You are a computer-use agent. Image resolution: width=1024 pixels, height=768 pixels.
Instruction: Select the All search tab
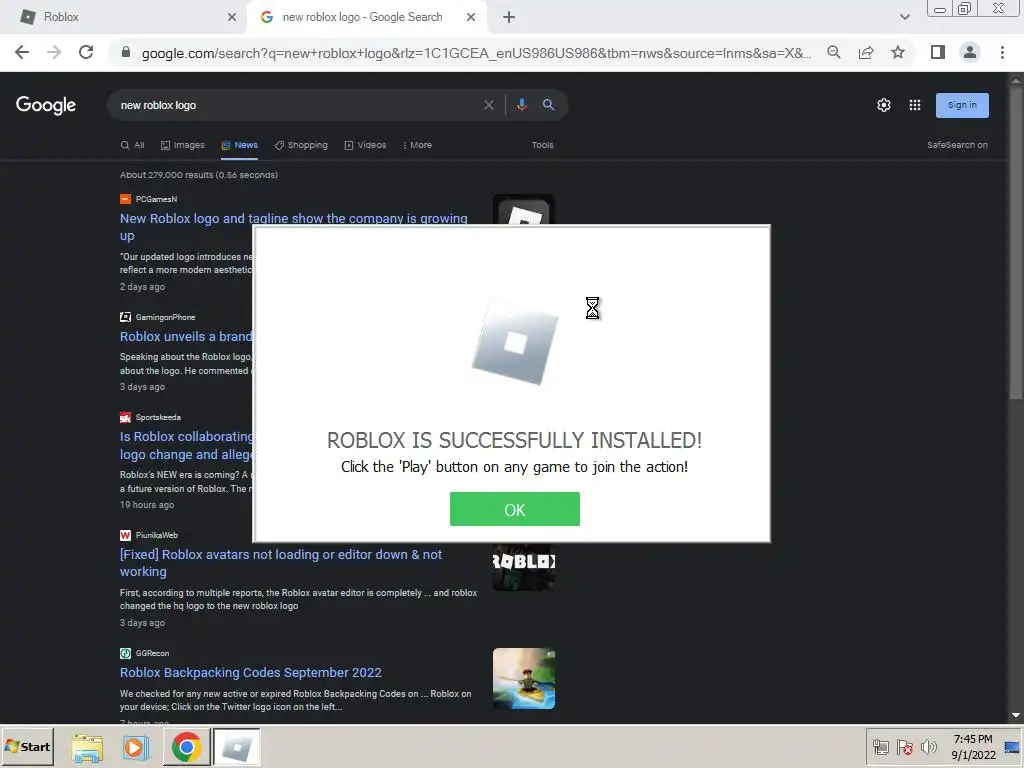tap(133, 145)
